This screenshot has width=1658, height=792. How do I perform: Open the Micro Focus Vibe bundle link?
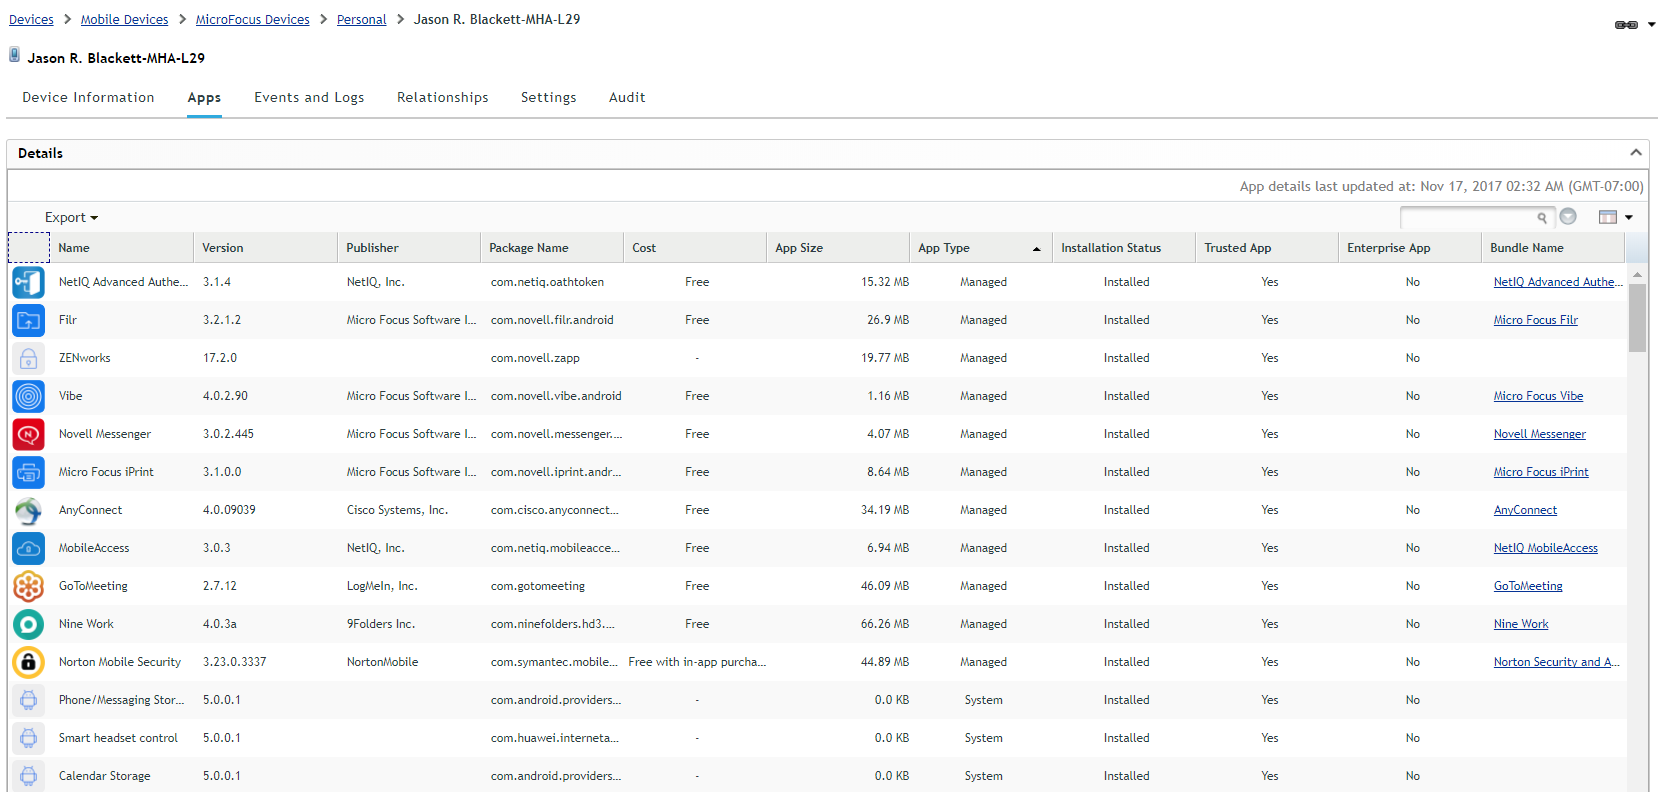click(x=1538, y=396)
